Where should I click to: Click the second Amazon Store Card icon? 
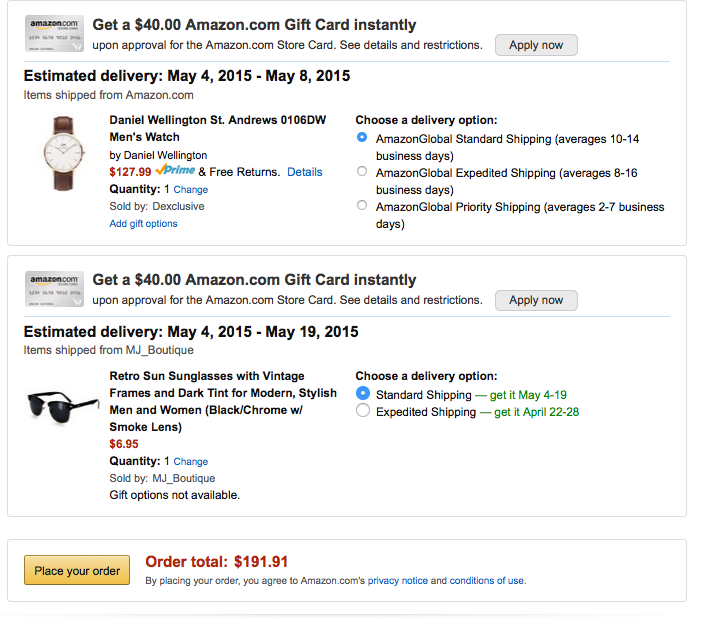(54, 289)
